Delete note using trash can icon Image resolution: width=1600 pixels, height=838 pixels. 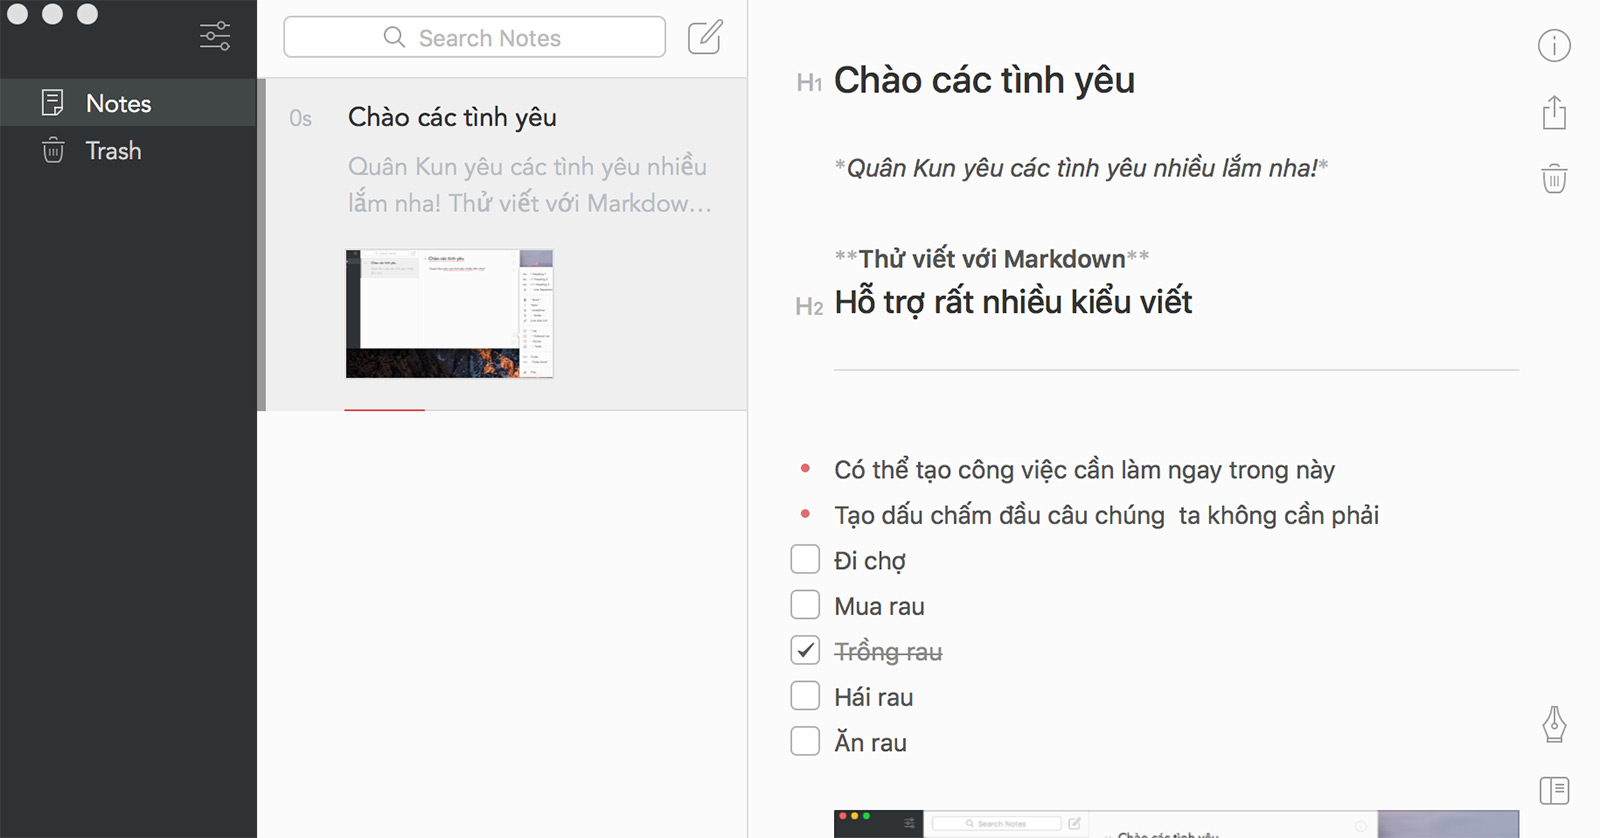point(1553,179)
